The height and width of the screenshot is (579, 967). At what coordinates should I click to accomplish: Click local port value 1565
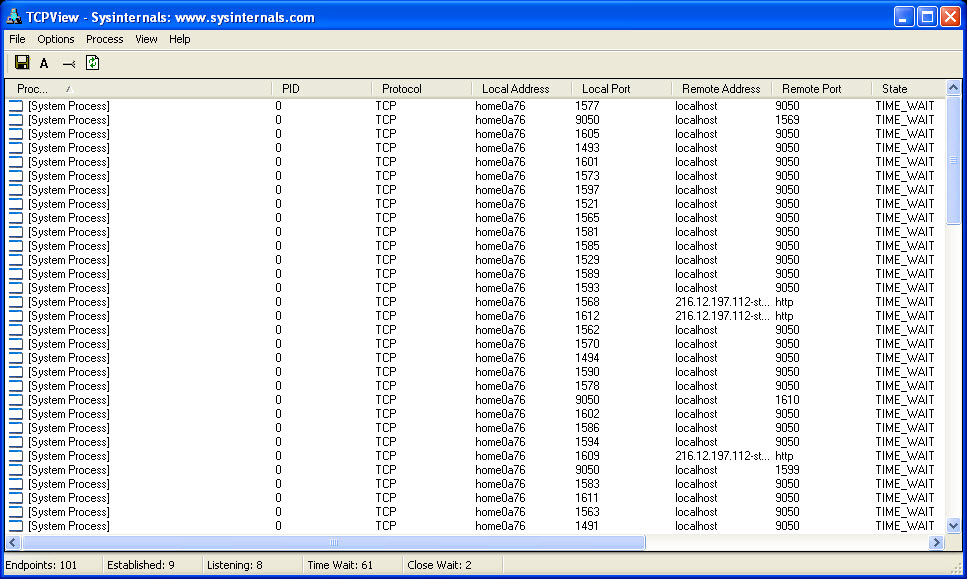point(587,218)
